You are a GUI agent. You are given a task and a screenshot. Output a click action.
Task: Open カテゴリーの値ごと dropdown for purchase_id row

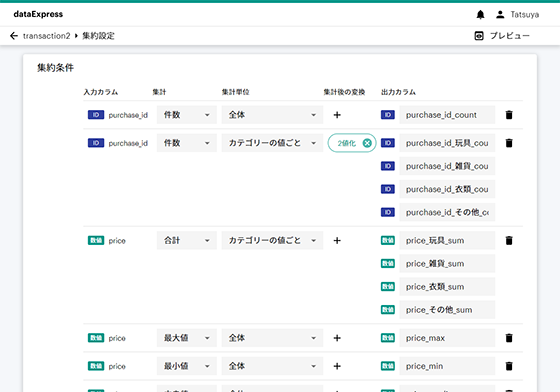tap(272, 143)
